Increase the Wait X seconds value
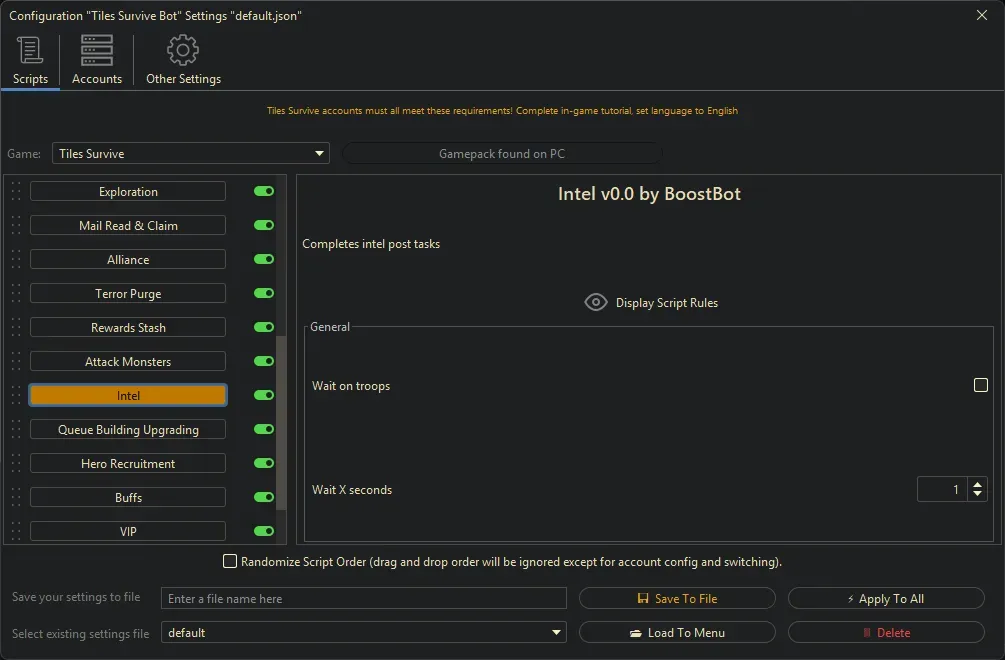This screenshot has height=660, width=1005. click(977, 484)
